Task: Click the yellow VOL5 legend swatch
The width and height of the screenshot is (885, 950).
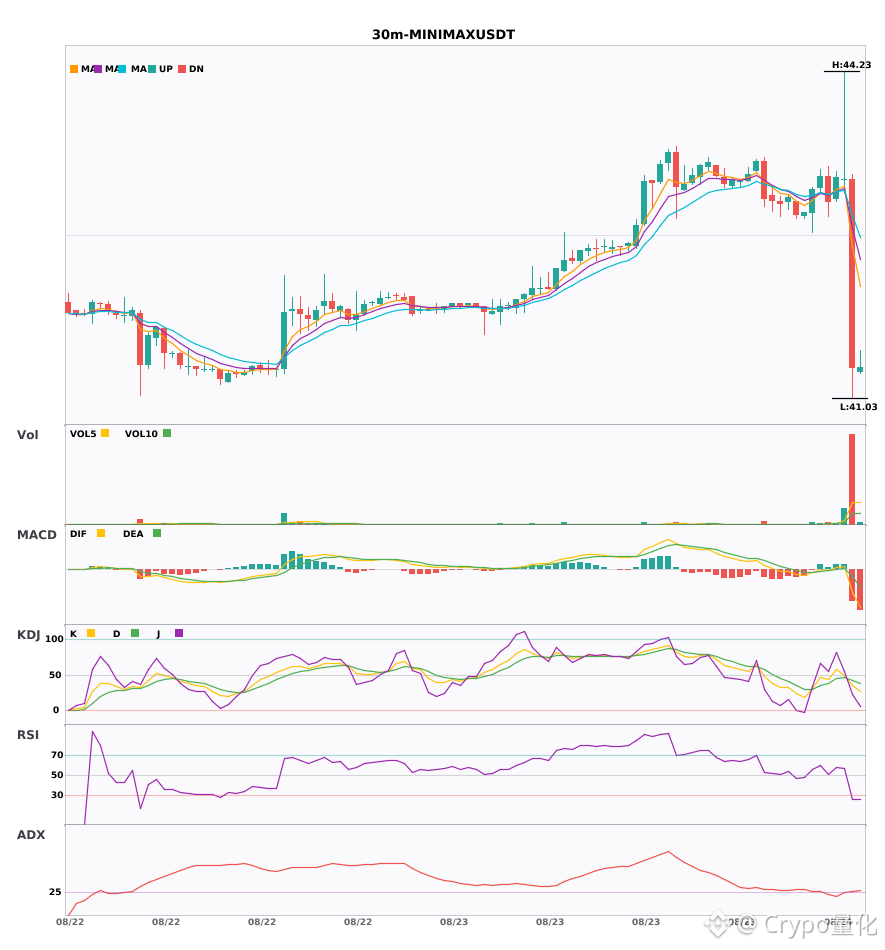Action: 105,433
